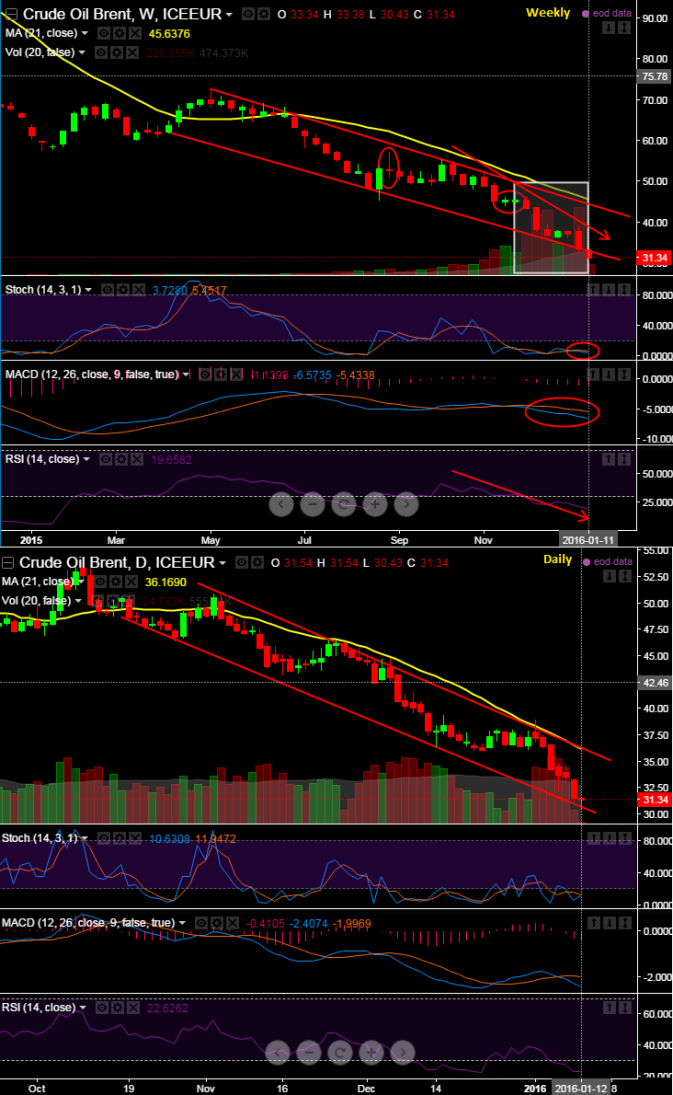Open weekly MACD indicator settings gear
This screenshot has height=1095, width=673.
(x=221, y=375)
